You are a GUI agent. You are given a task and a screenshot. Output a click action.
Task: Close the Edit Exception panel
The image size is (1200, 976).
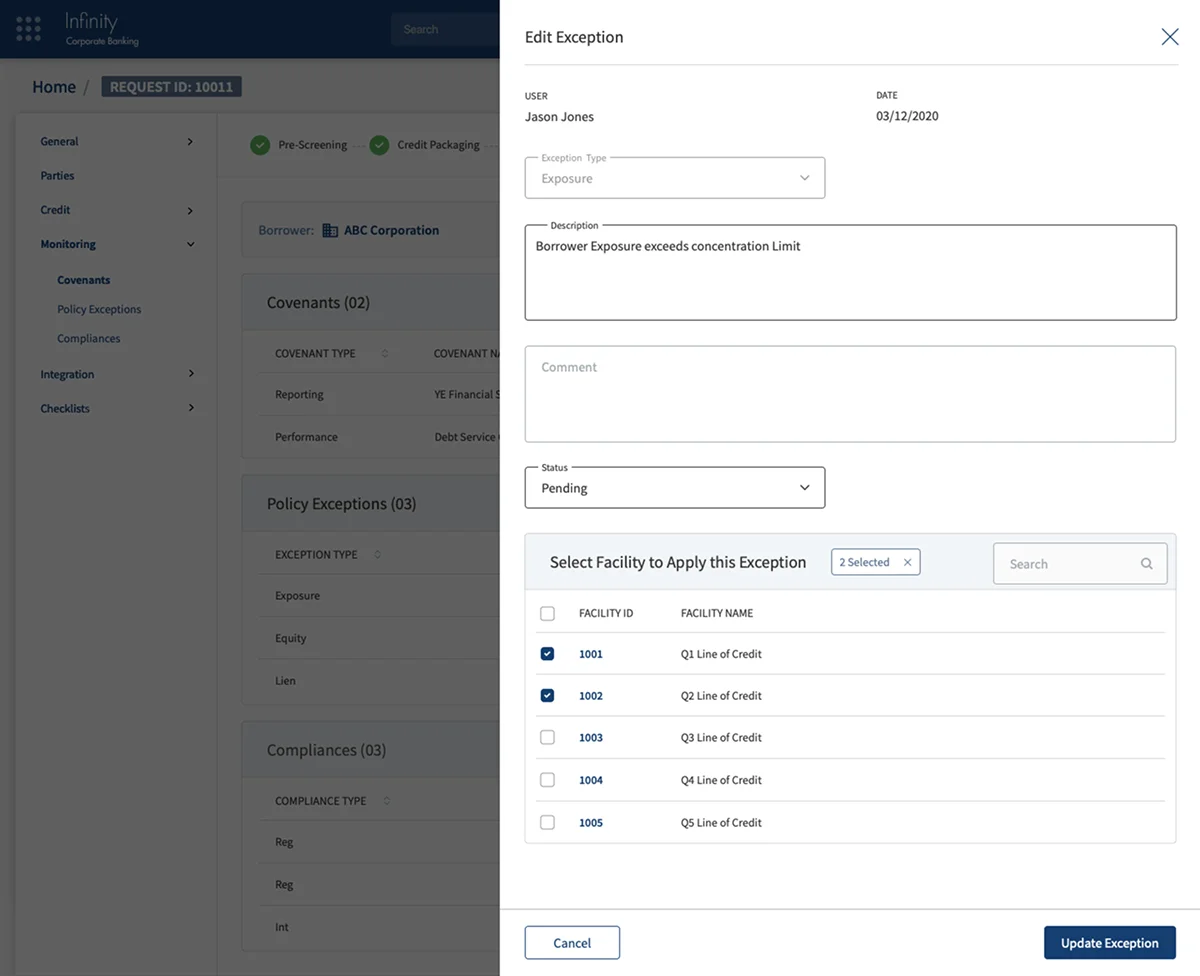pyautogui.click(x=1169, y=37)
